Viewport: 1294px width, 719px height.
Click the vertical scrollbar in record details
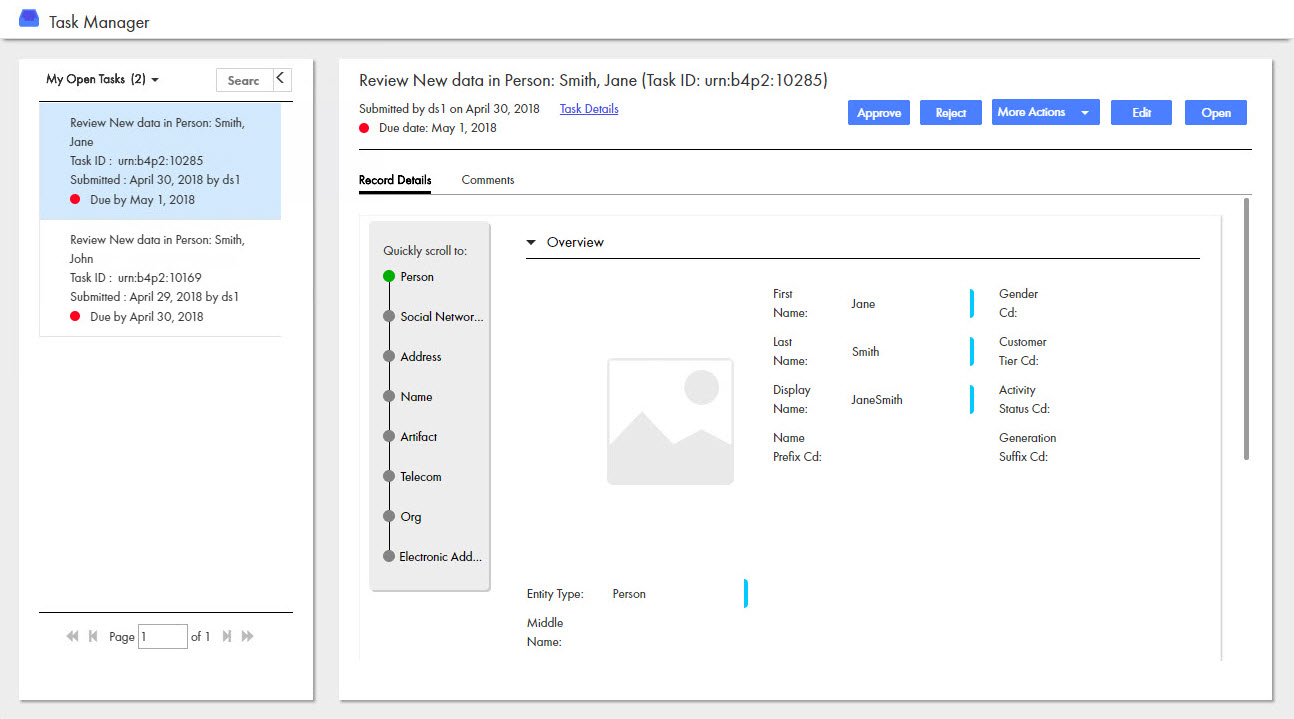tap(1246, 330)
